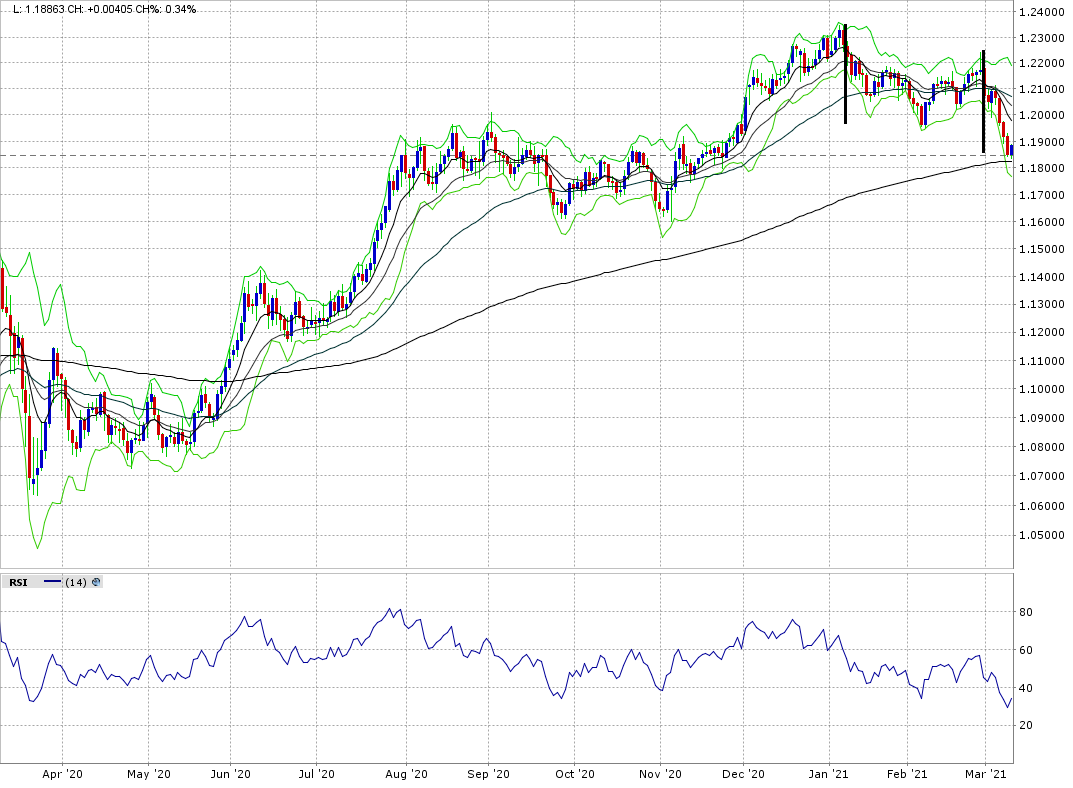Click the Jan '21 date label
Viewport: 1073px width, 788px height.
pos(829,774)
